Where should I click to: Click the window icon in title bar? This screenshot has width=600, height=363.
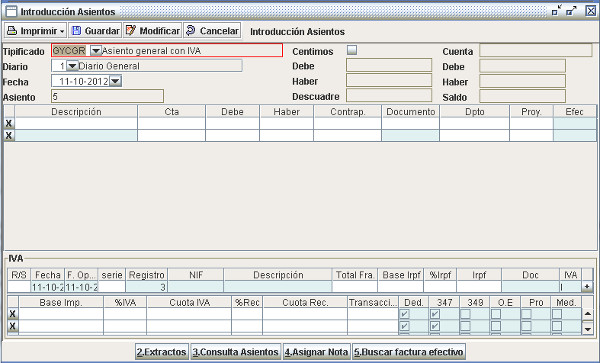[11, 12]
